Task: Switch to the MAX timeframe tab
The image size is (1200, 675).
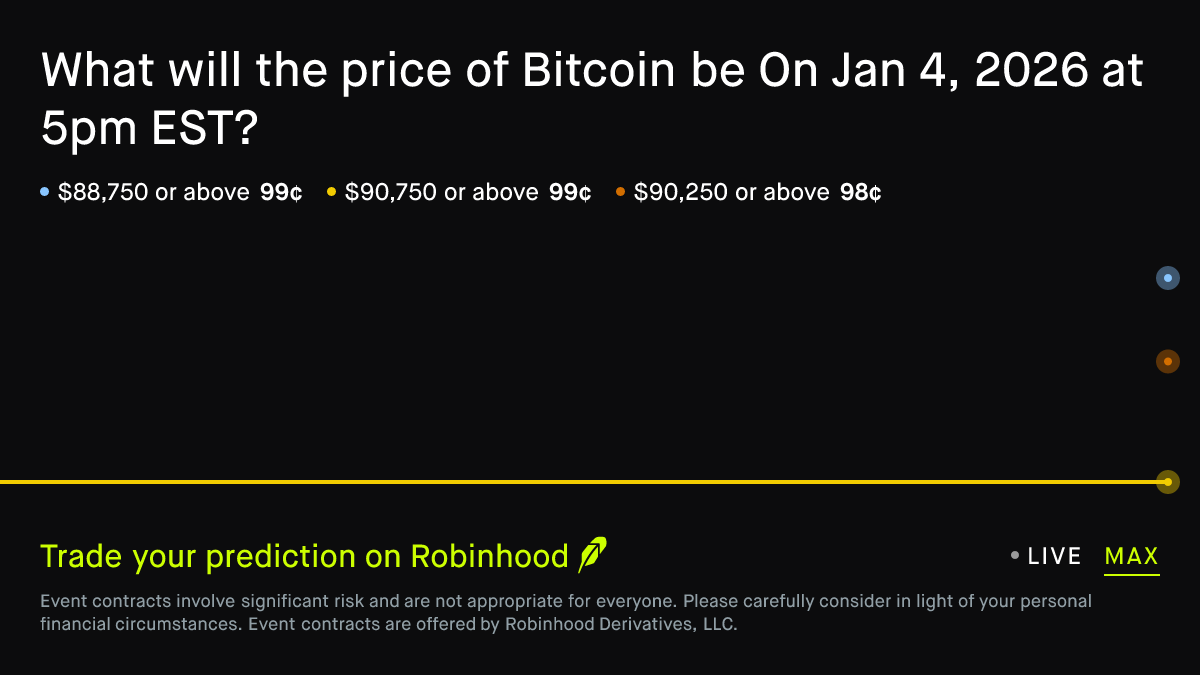Action: pos(1131,556)
